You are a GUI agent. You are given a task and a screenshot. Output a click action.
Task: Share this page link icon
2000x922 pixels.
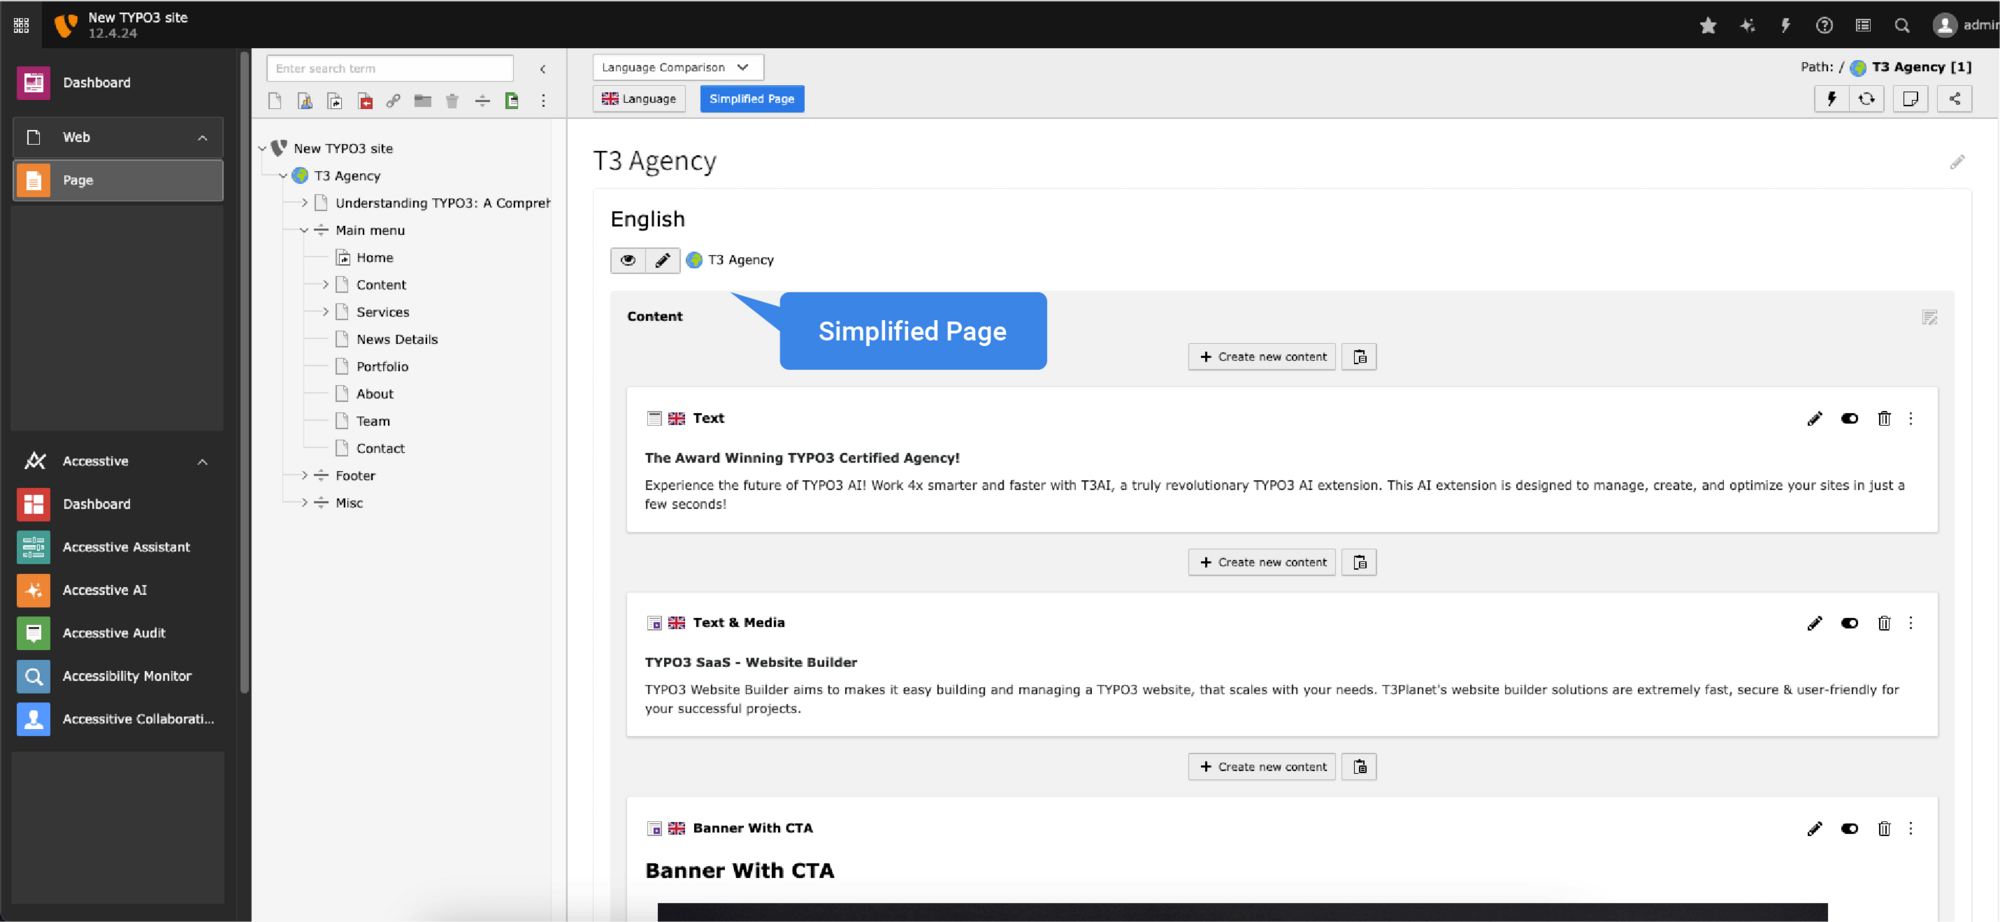(x=1954, y=99)
